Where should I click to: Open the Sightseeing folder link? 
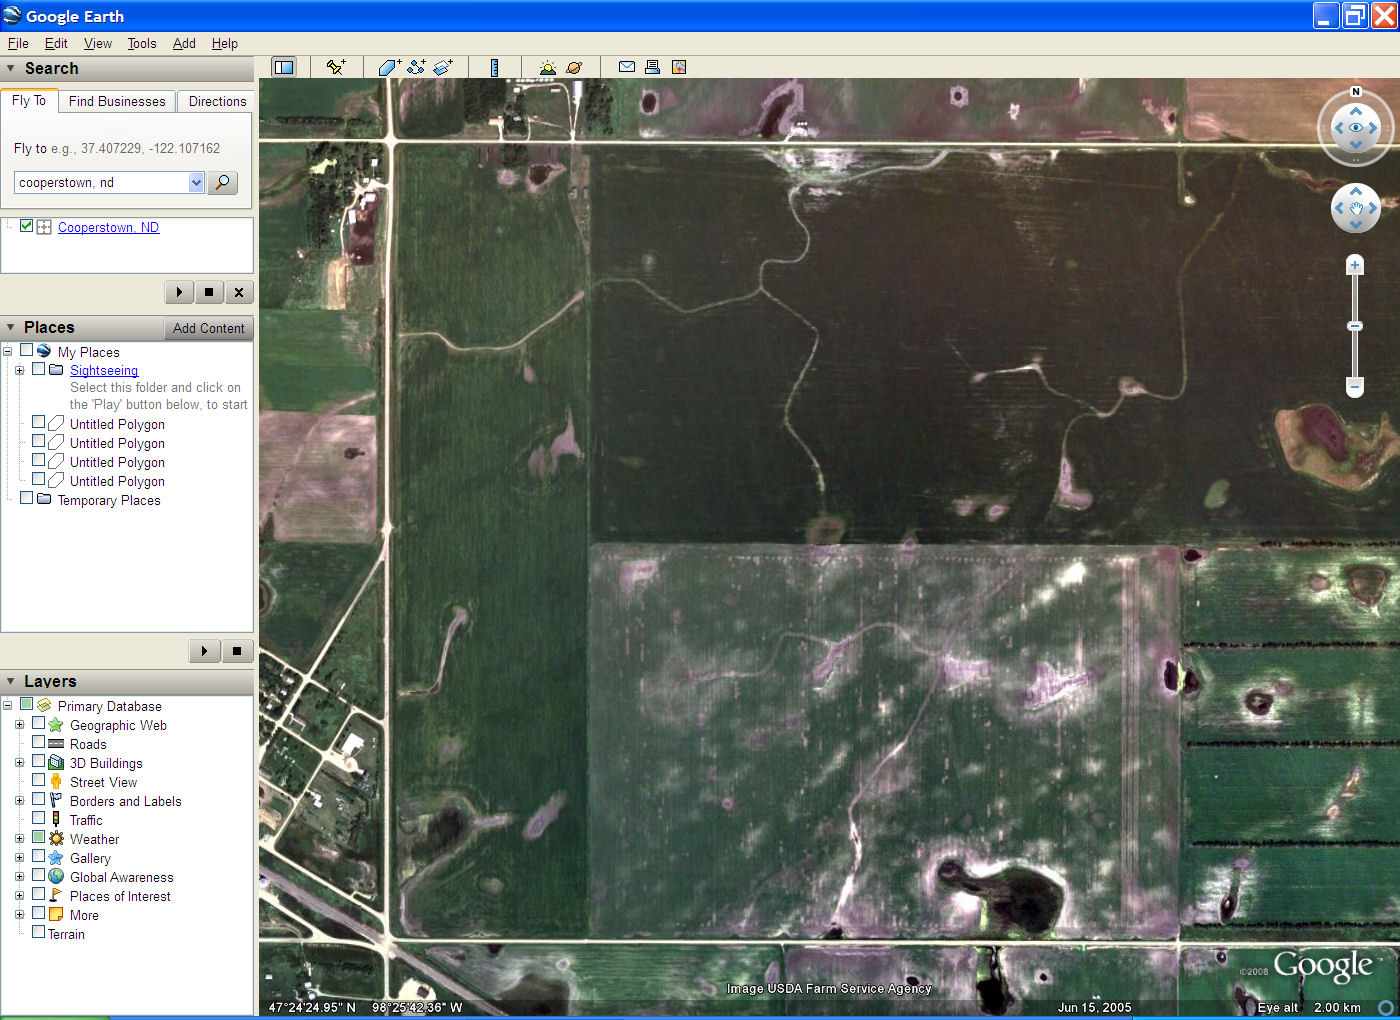[104, 370]
